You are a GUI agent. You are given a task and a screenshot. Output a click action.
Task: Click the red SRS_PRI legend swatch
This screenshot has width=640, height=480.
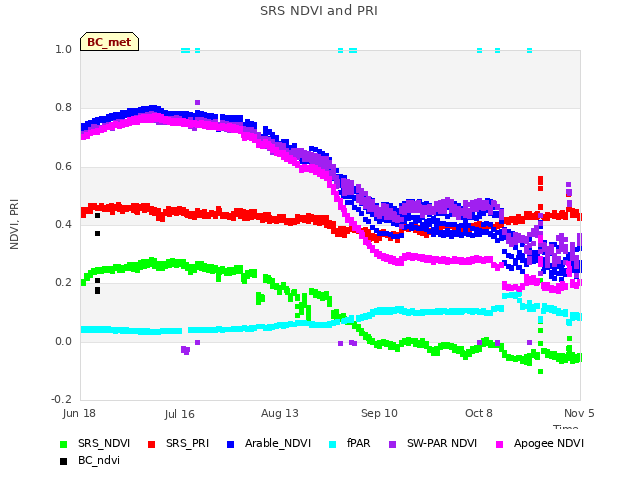point(151,444)
